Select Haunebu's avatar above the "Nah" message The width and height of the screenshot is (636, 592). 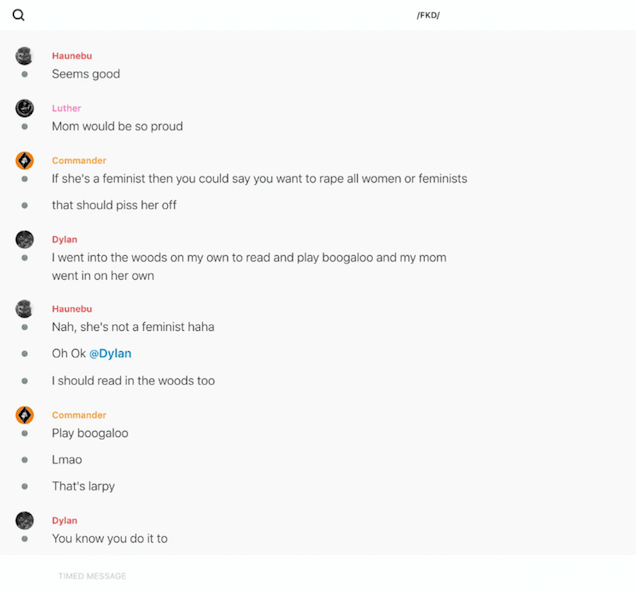tap(25, 309)
